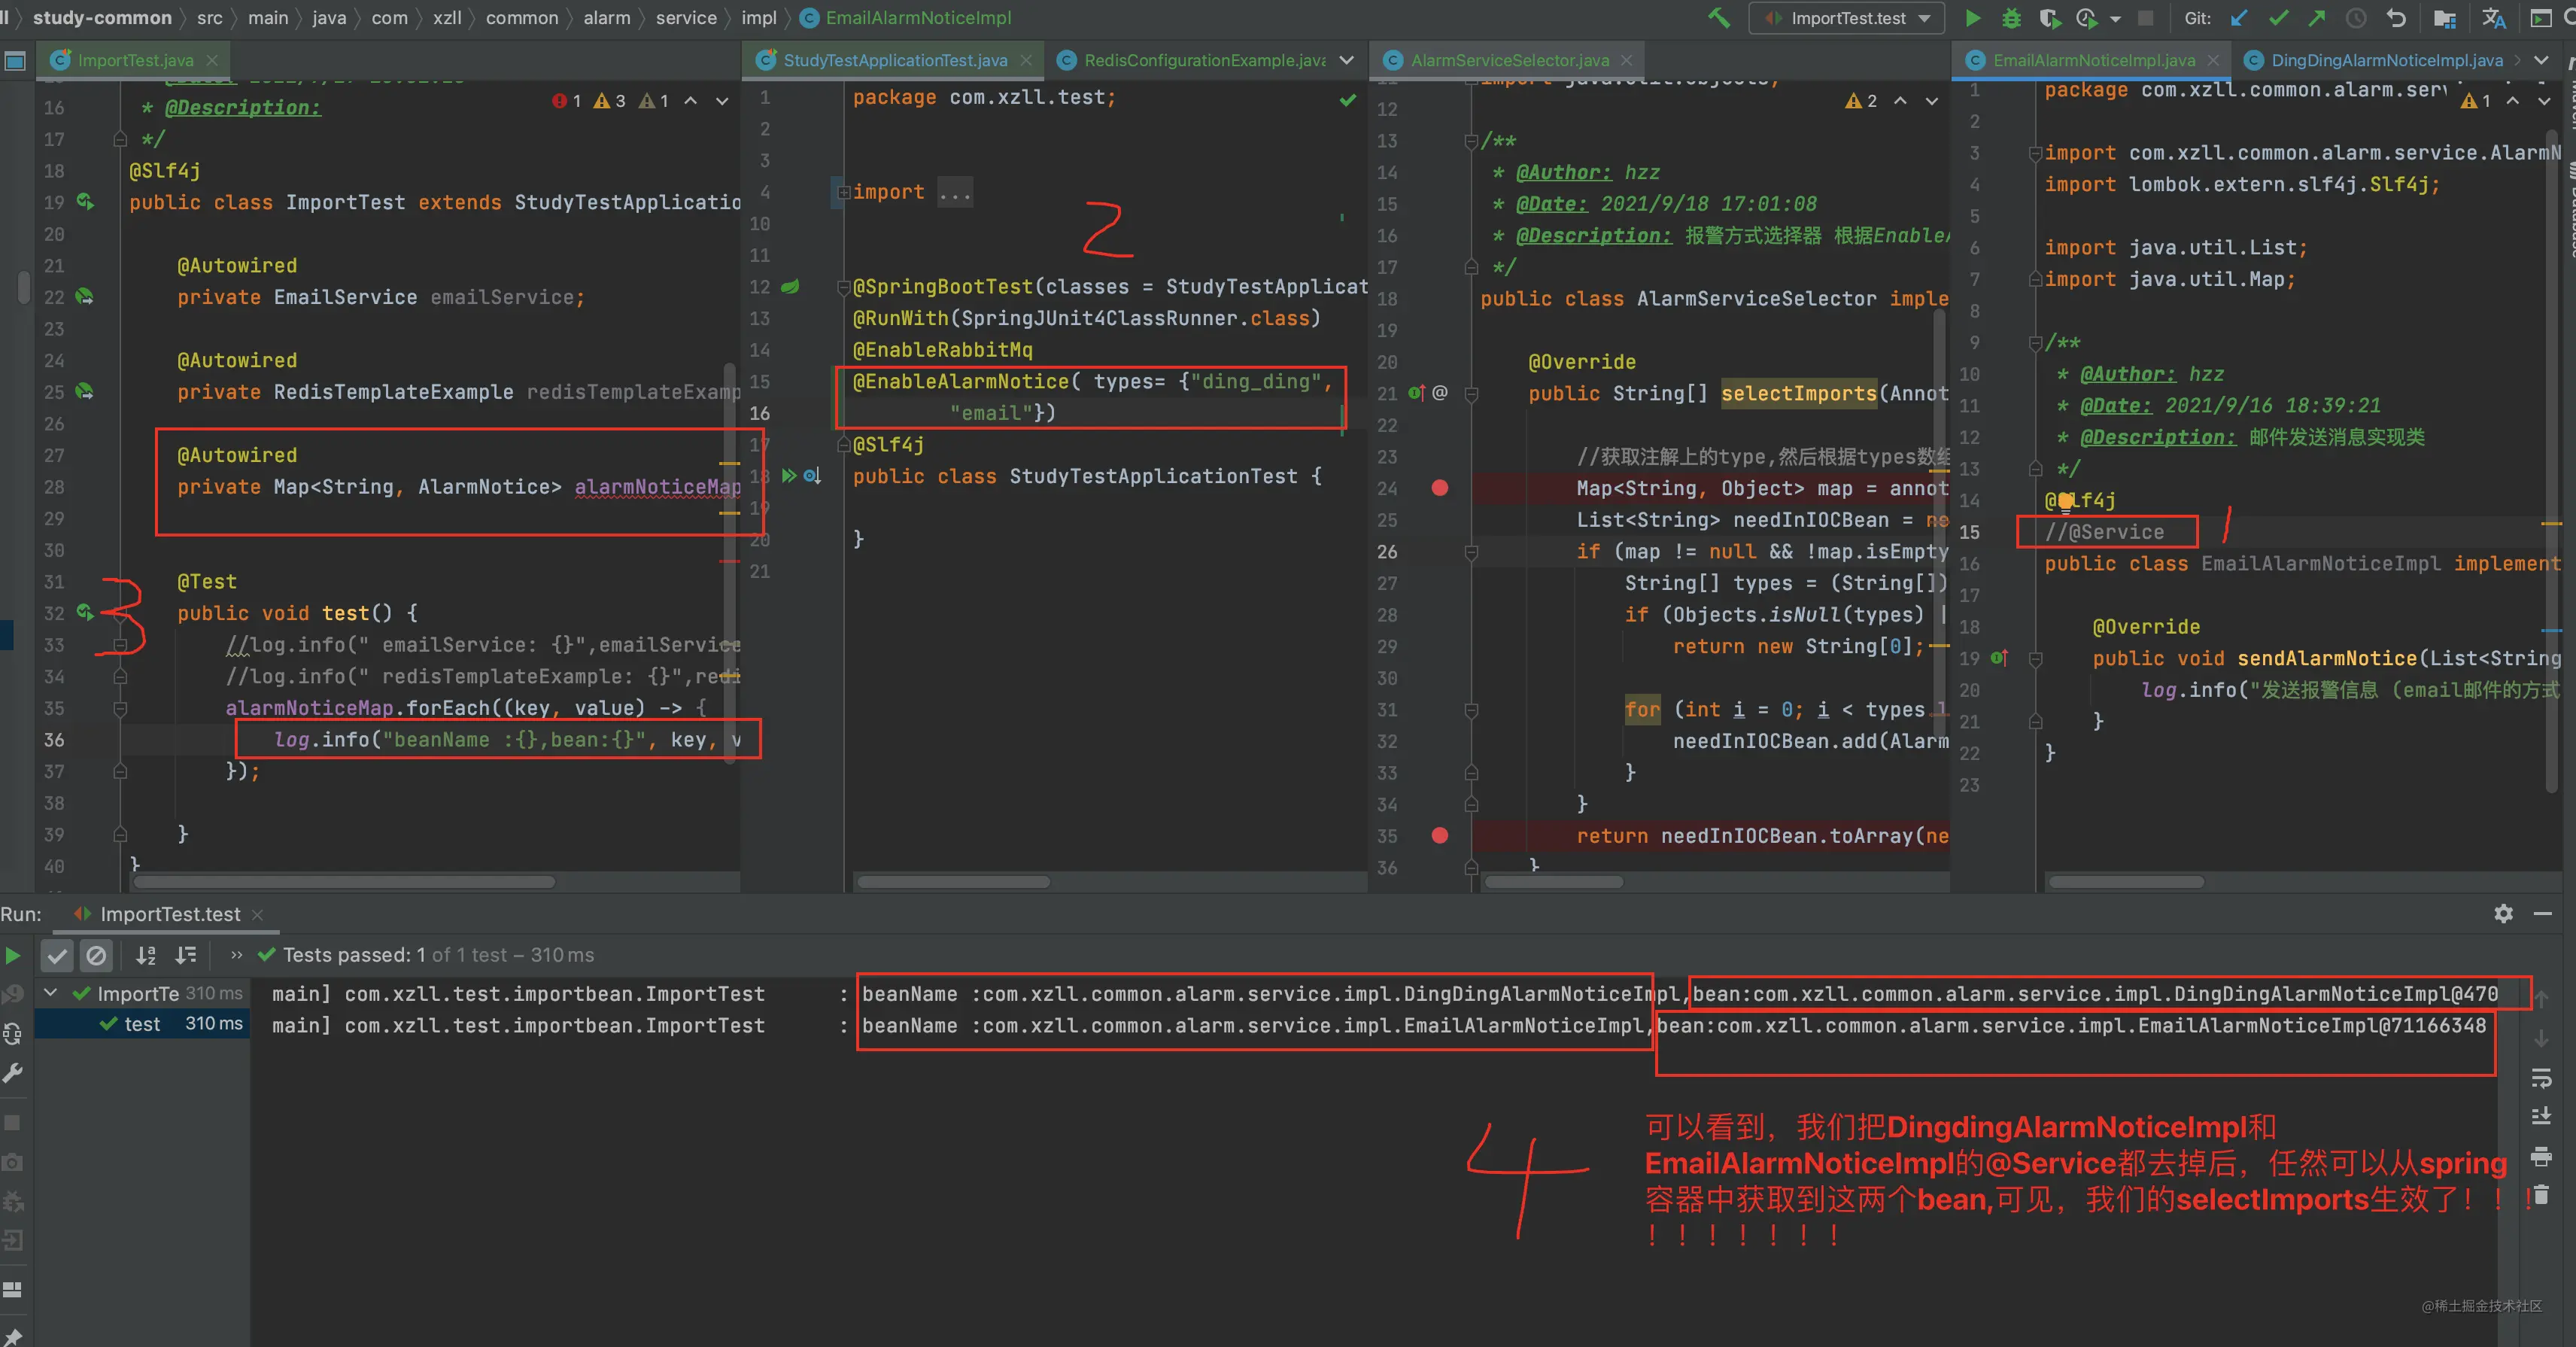This screenshot has height=1347, width=2576.
Task: Expand more test toolbar actions chevron
Action: pyautogui.click(x=236, y=955)
